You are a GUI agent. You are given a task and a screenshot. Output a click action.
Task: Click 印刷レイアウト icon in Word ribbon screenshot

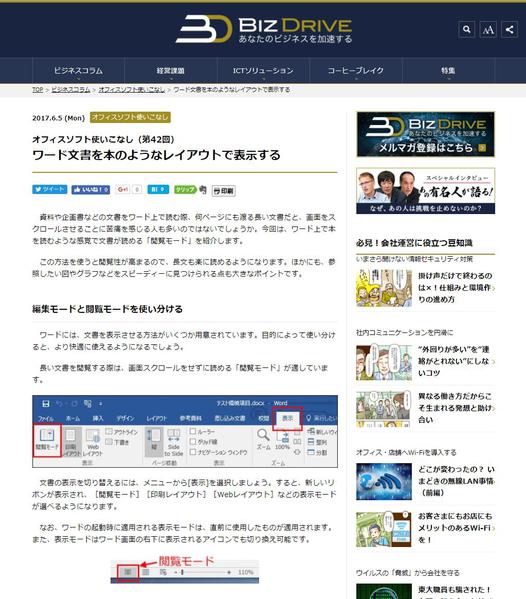[x=71, y=442]
